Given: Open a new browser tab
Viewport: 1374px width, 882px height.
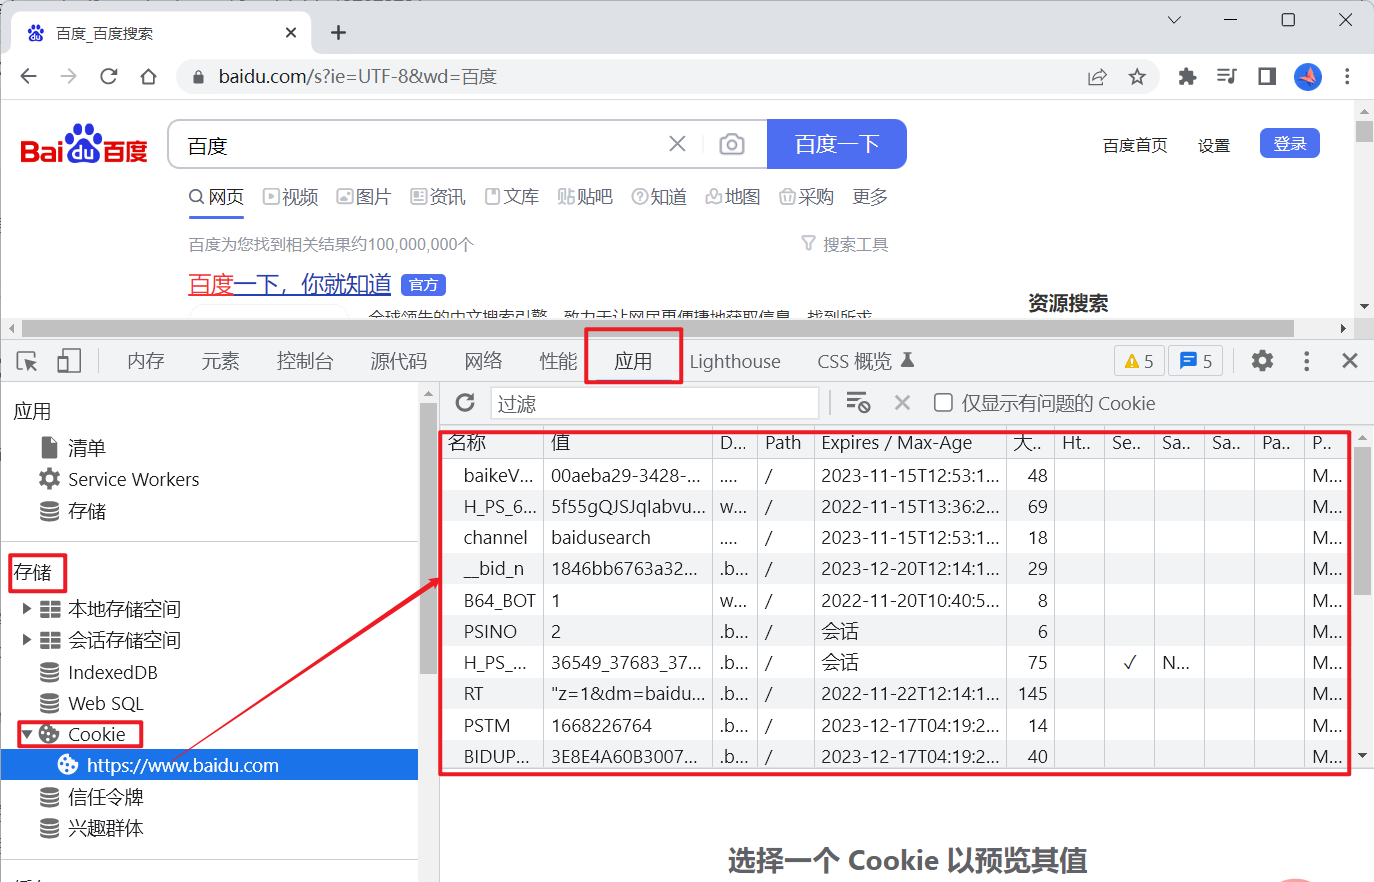Looking at the screenshot, I should click(x=338, y=33).
